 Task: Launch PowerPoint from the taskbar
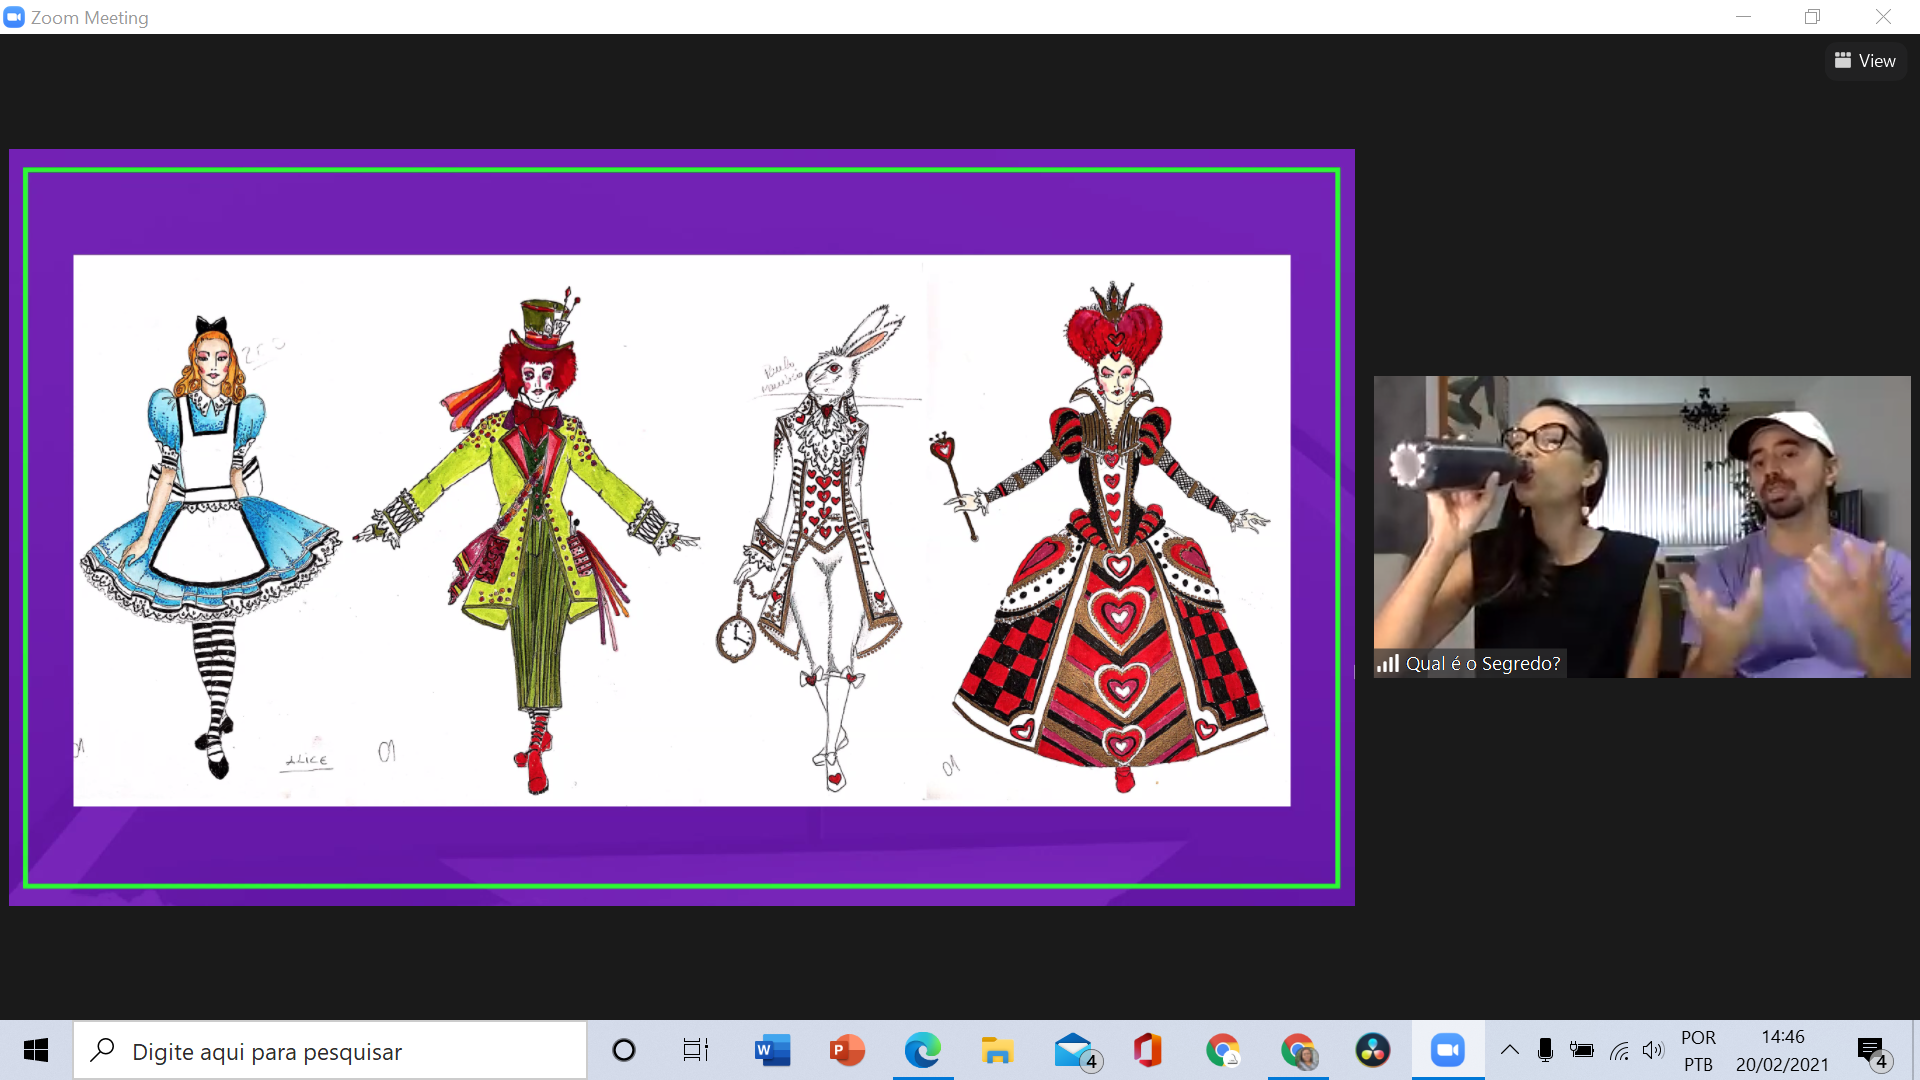tap(847, 1050)
